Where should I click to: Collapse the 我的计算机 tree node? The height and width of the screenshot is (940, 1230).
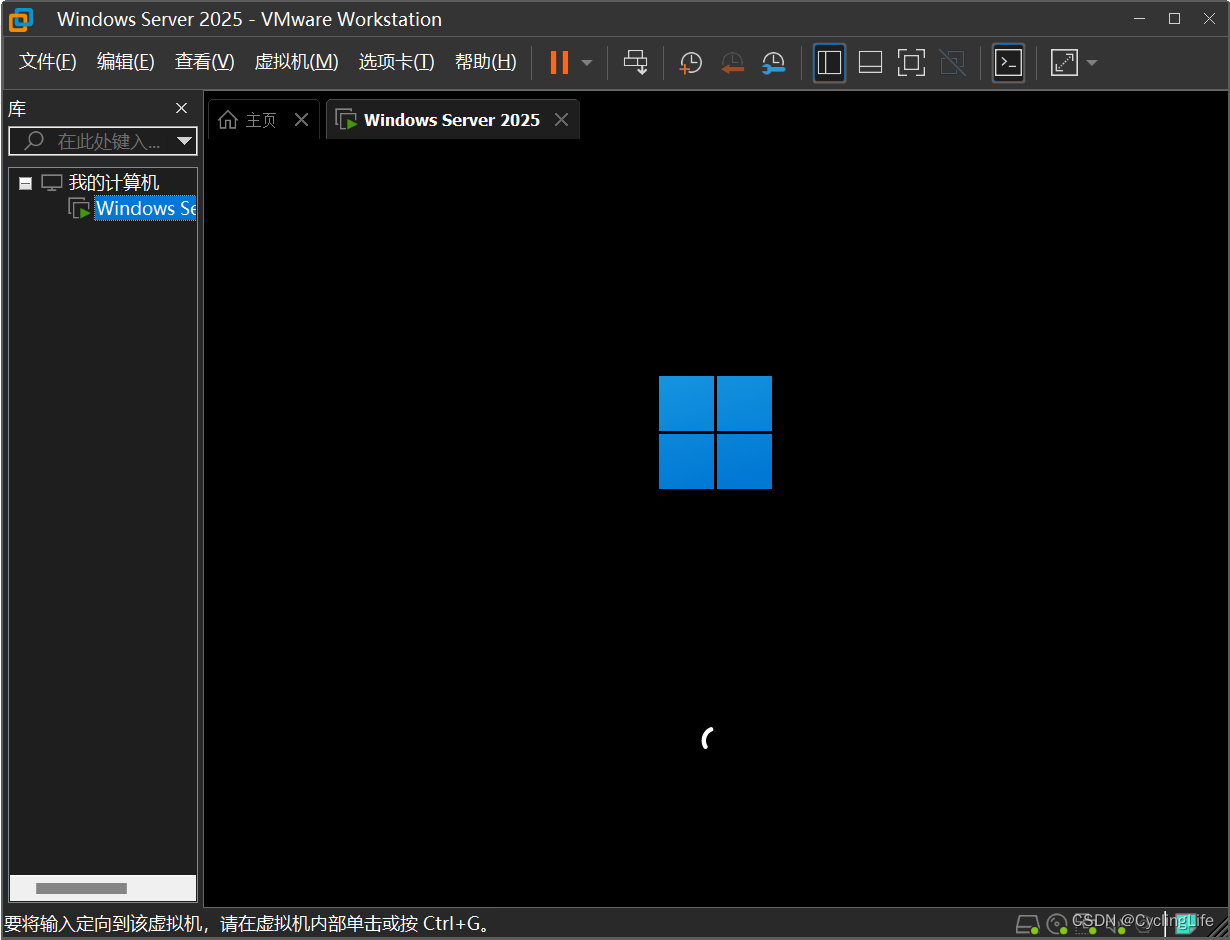tap(25, 183)
